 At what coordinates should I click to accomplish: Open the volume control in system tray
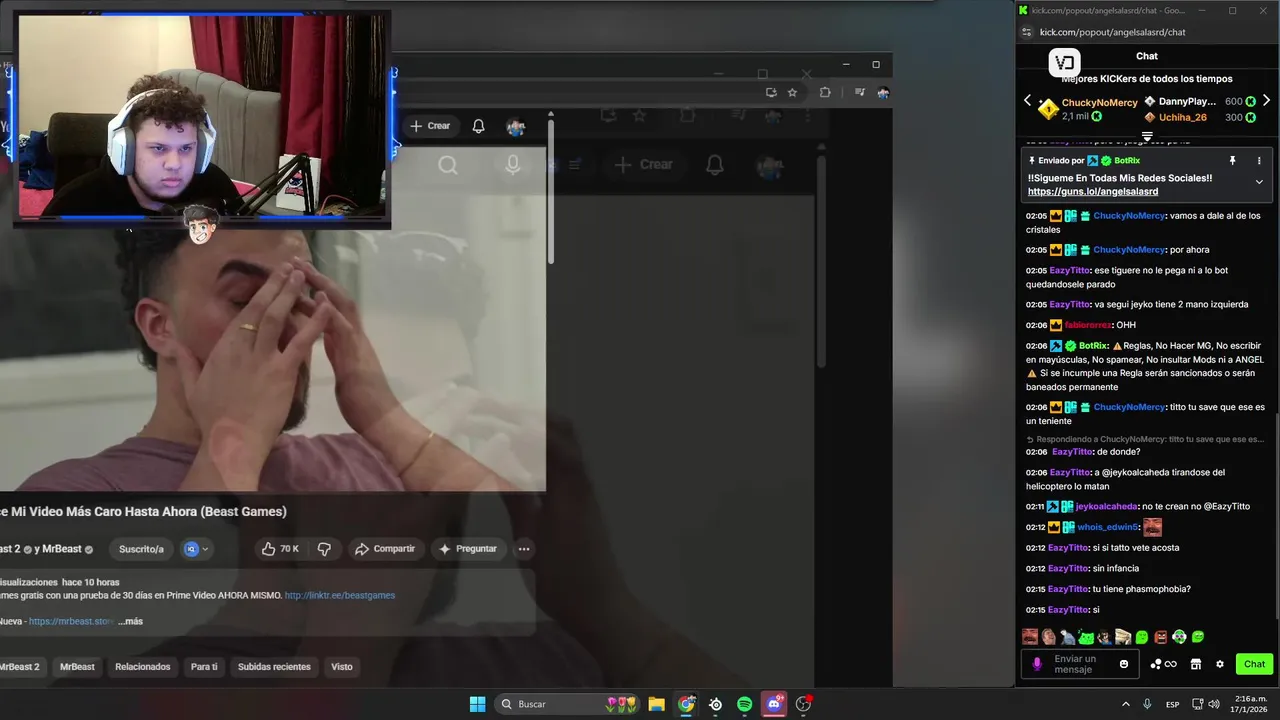(x=1214, y=704)
